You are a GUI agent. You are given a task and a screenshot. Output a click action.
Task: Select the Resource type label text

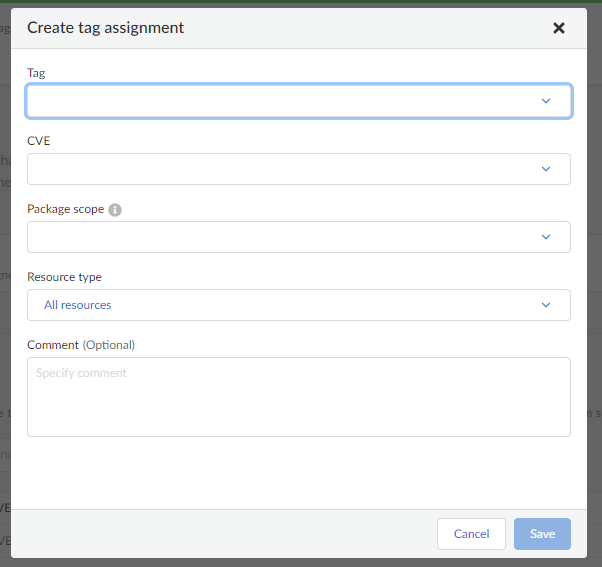(64, 277)
